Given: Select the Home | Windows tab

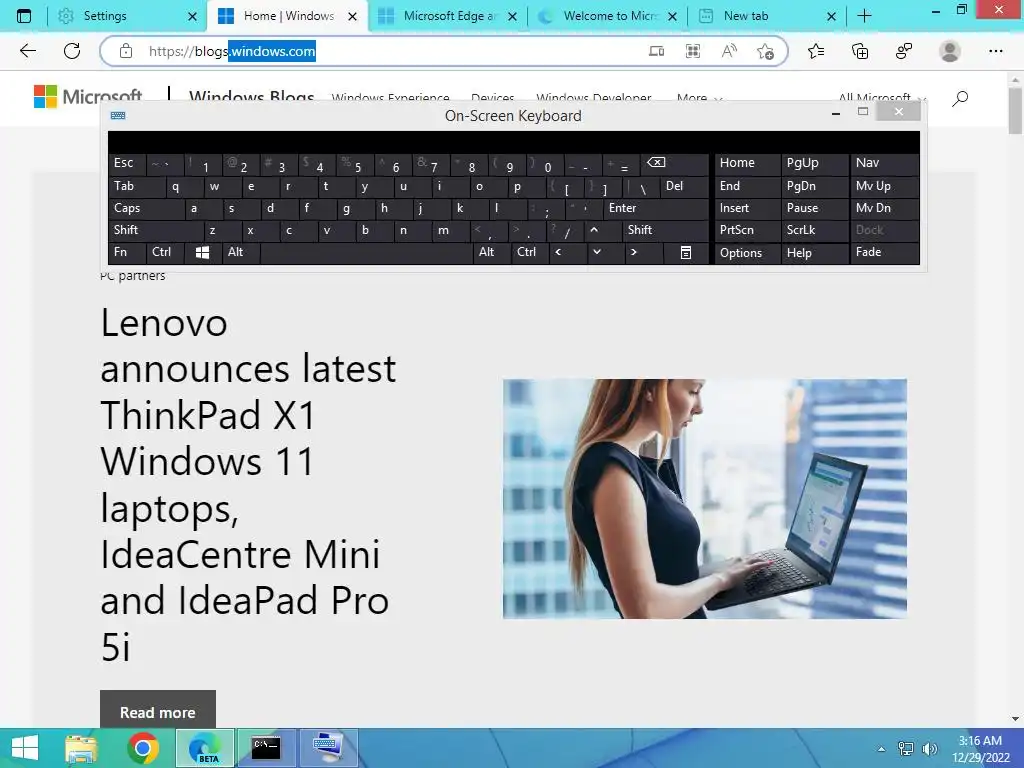Looking at the screenshot, I should coord(289,16).
